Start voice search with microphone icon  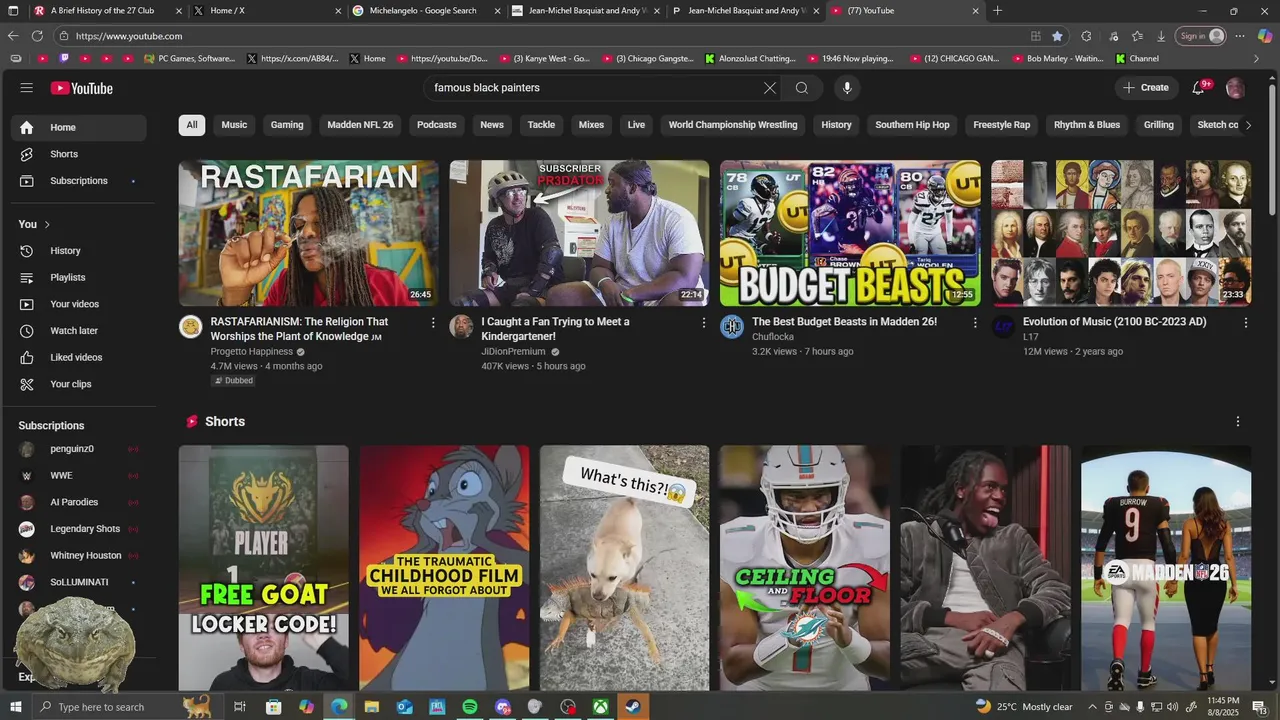pos(847,88)
